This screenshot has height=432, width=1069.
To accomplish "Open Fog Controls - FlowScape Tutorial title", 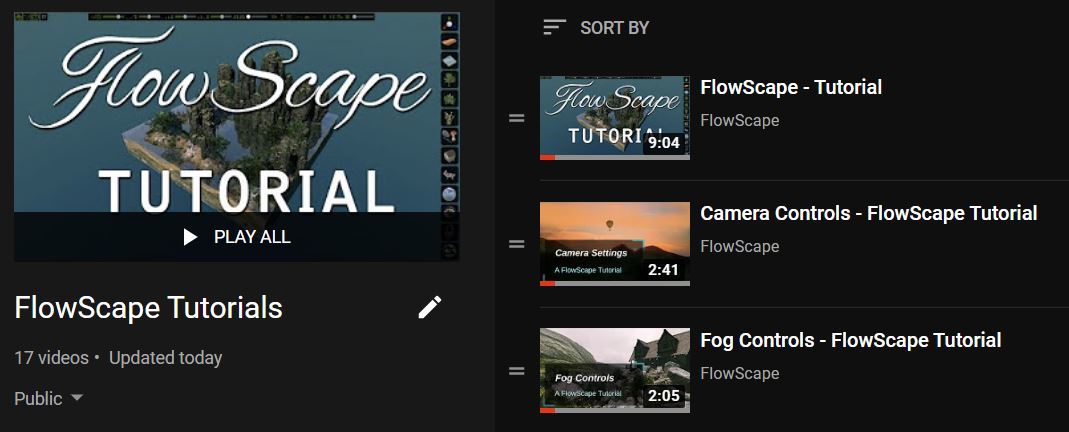I will coord(850,340).
